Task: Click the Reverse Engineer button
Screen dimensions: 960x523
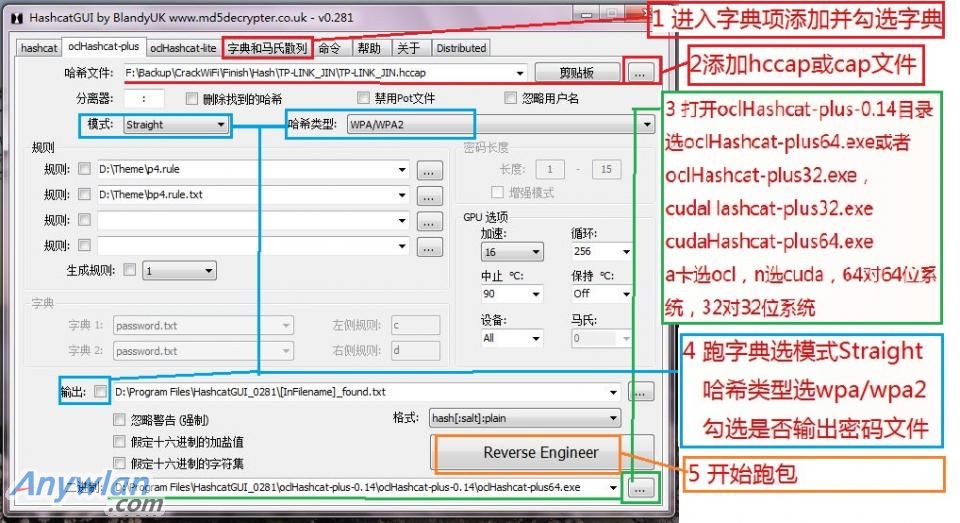Action: pos(541,453)
